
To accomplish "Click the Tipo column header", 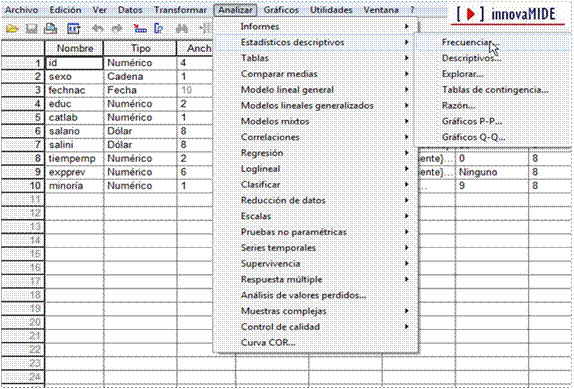I will (x=141, y=48).
